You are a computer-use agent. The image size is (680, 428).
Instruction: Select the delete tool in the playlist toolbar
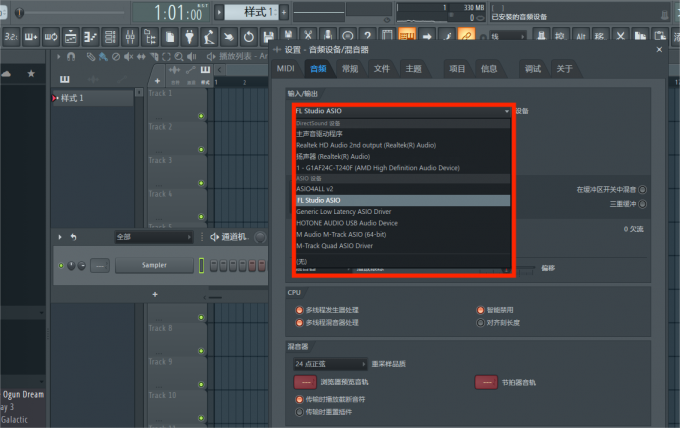(x=116, y=56)
